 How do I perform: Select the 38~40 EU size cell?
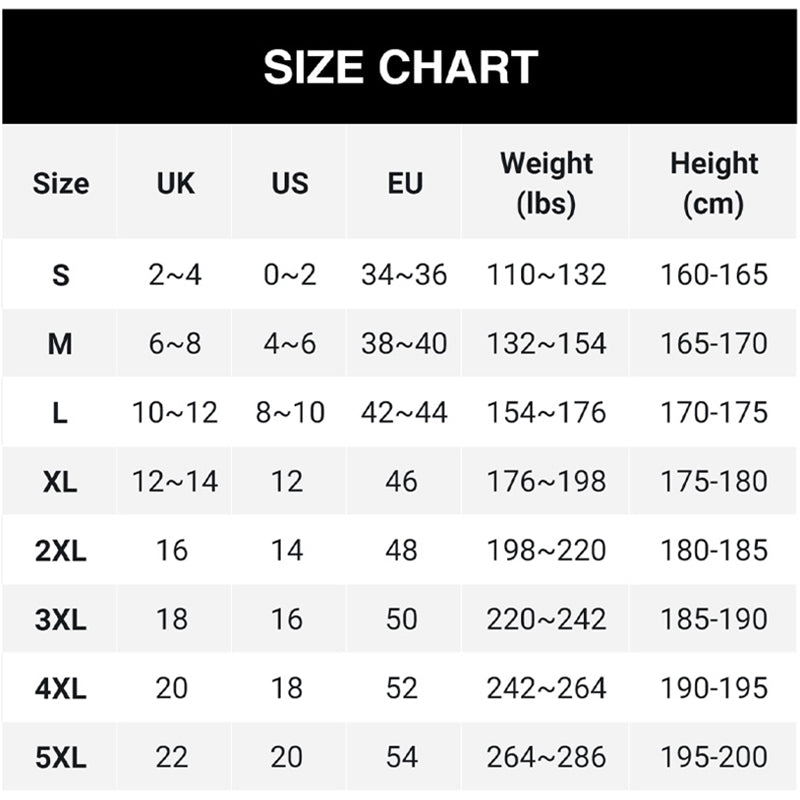[404, 344]
